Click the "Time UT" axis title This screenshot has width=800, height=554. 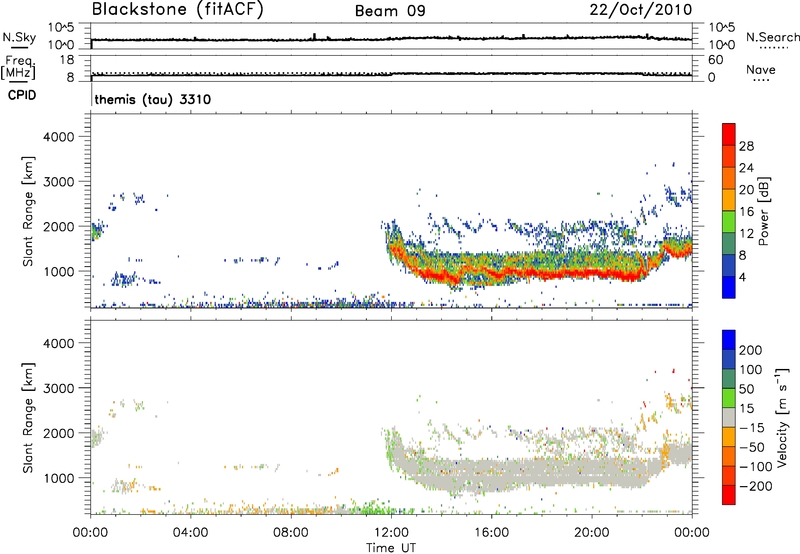[x=391, y=548]
